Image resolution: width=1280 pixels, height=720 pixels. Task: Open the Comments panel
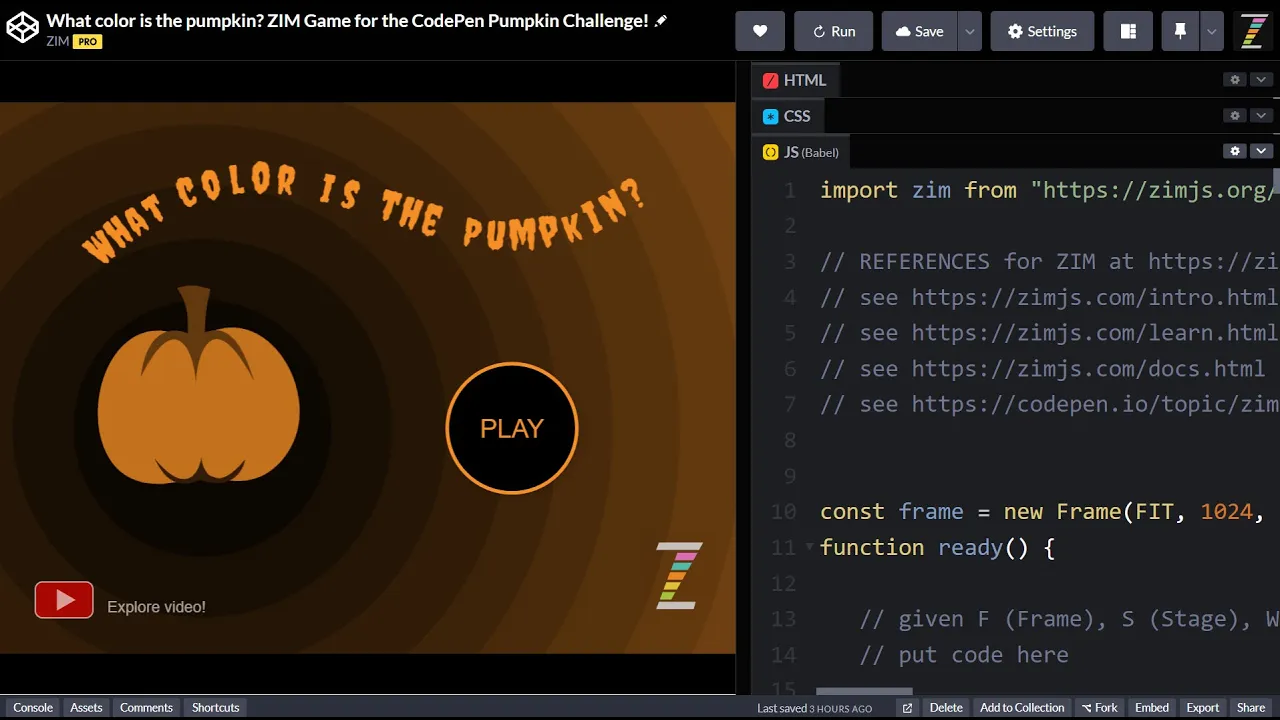pos(146,708)
